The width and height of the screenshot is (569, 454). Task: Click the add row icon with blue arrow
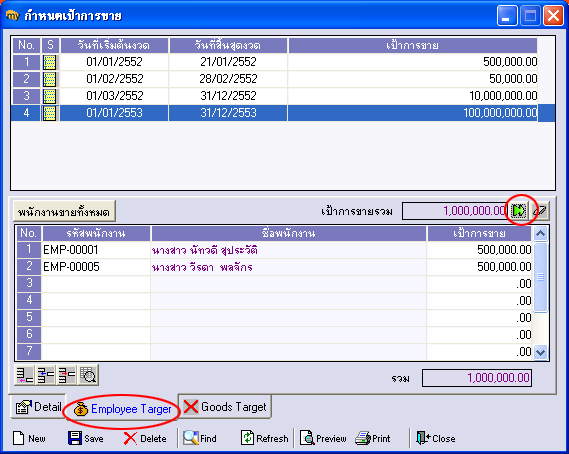coord(45,375)
